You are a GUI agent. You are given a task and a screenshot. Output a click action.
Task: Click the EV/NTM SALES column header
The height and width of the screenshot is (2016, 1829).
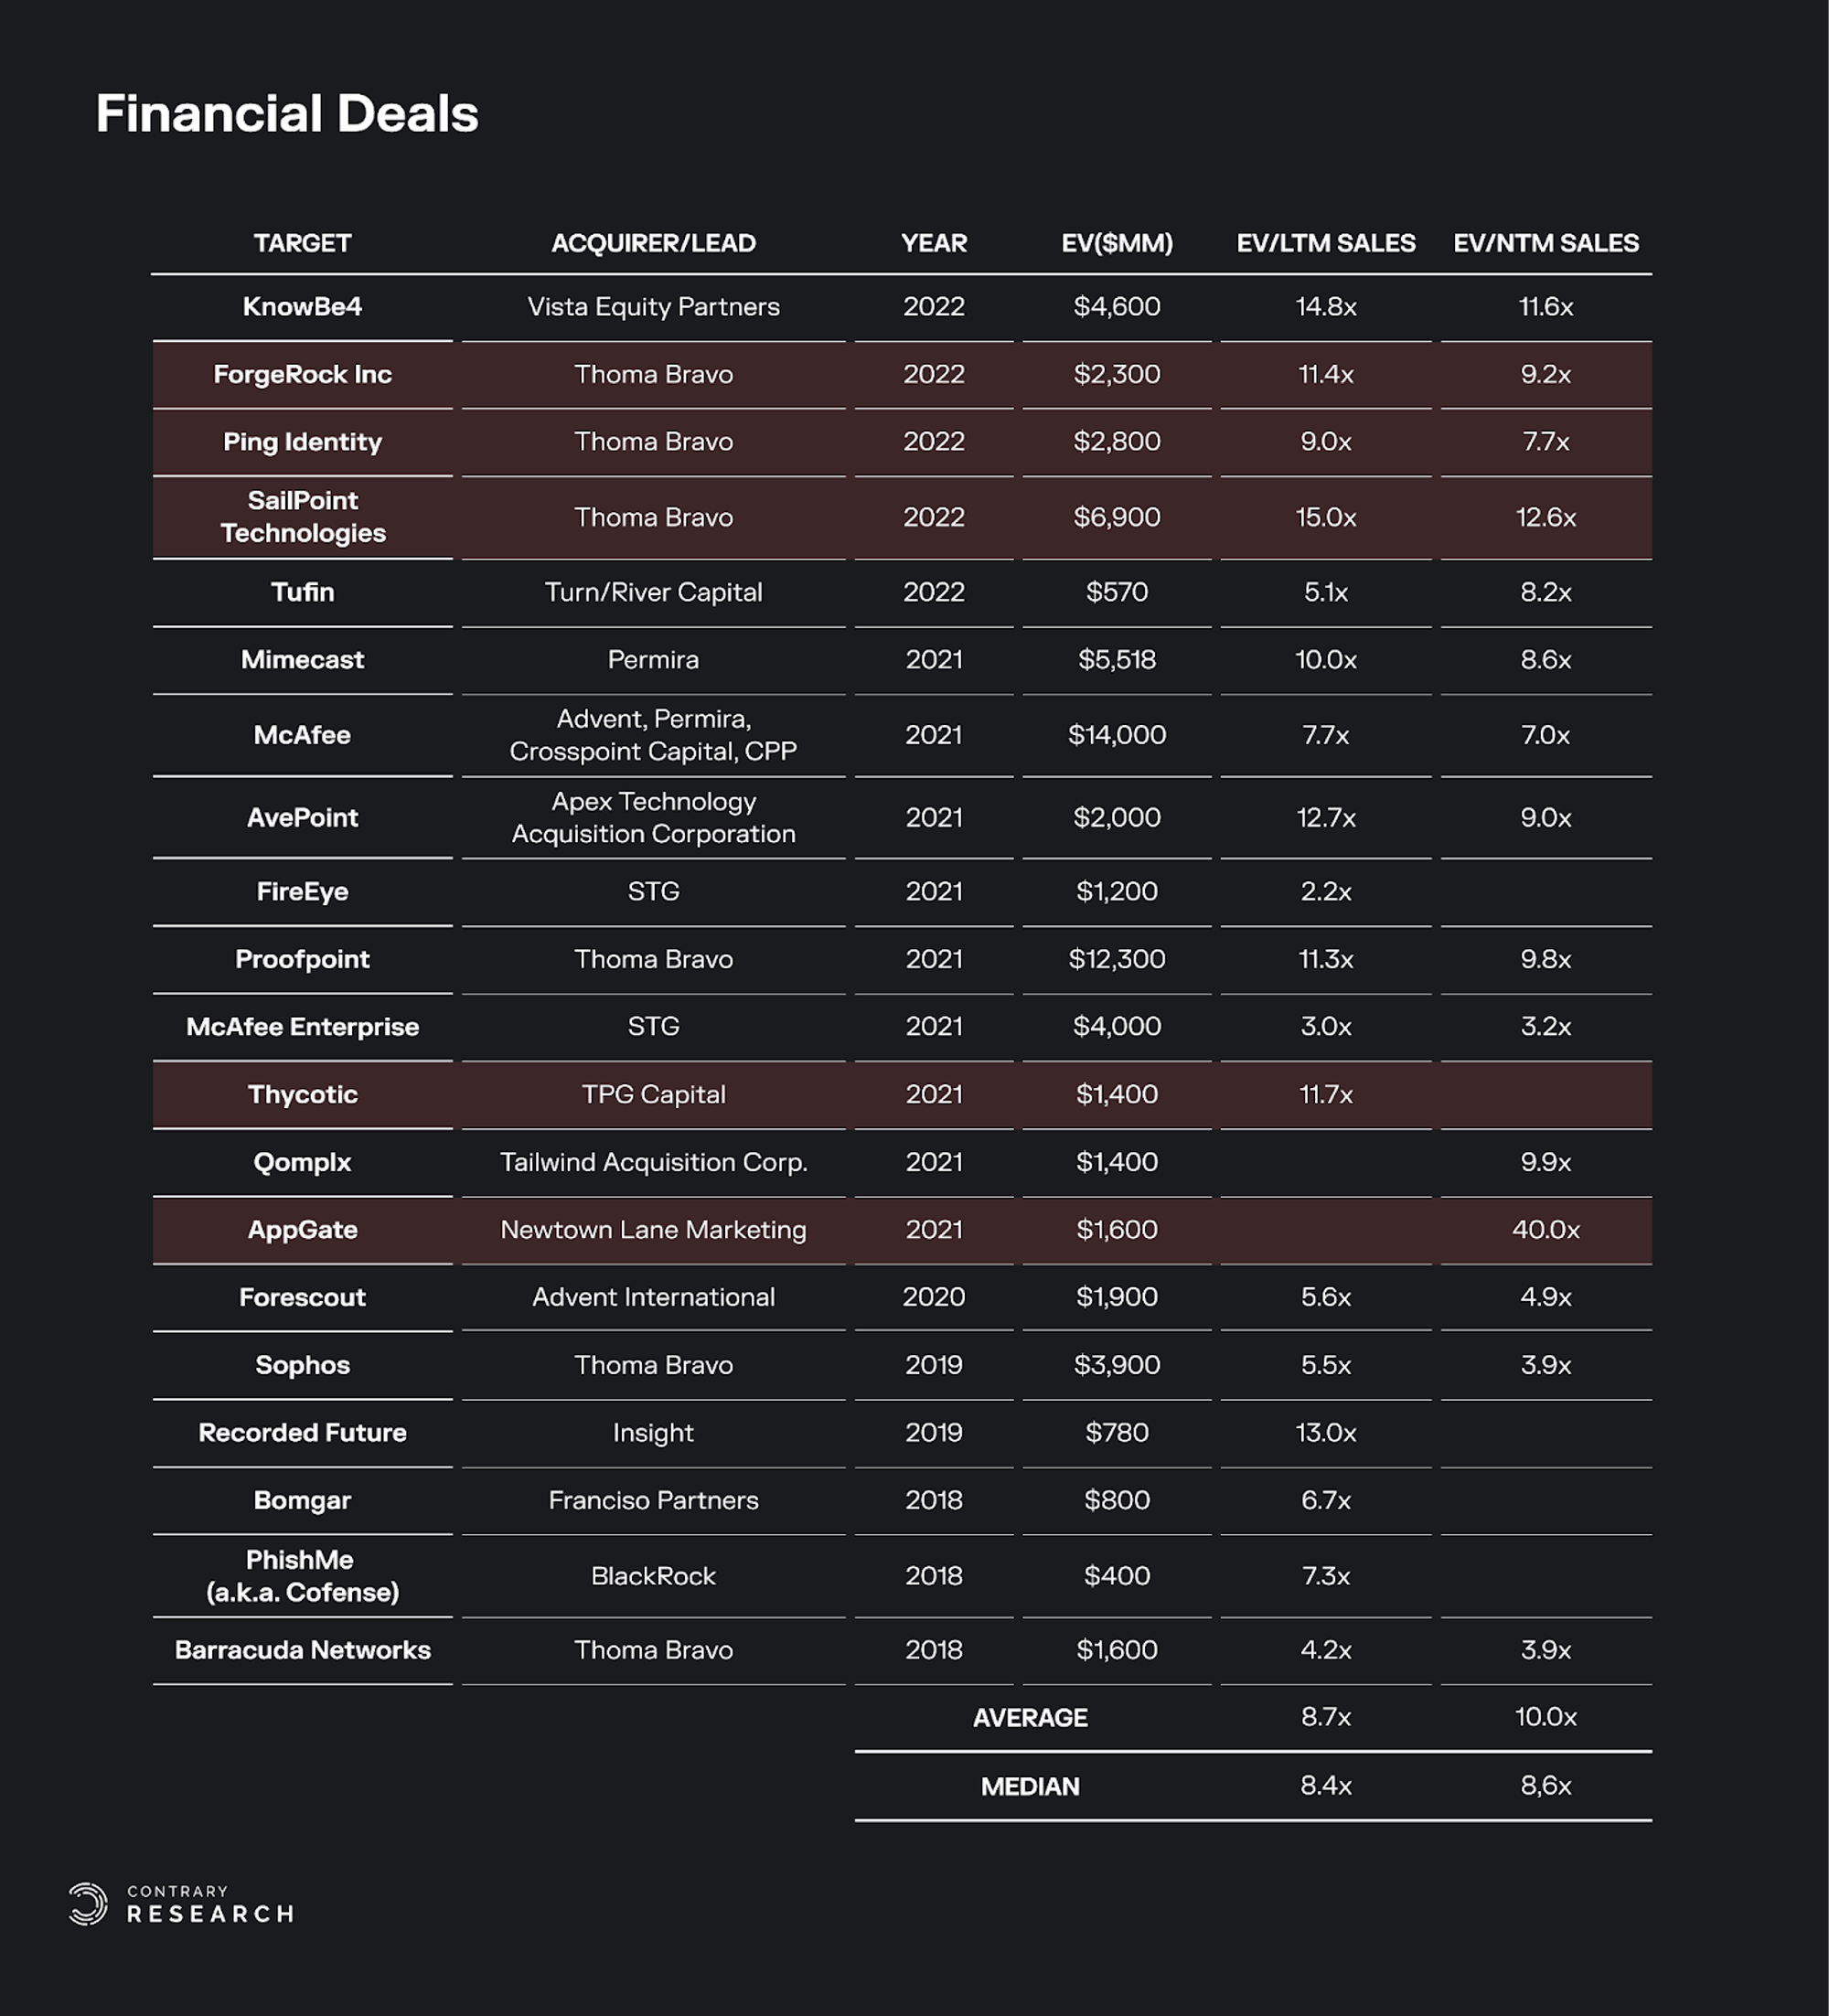click(x=1545, y=243)
